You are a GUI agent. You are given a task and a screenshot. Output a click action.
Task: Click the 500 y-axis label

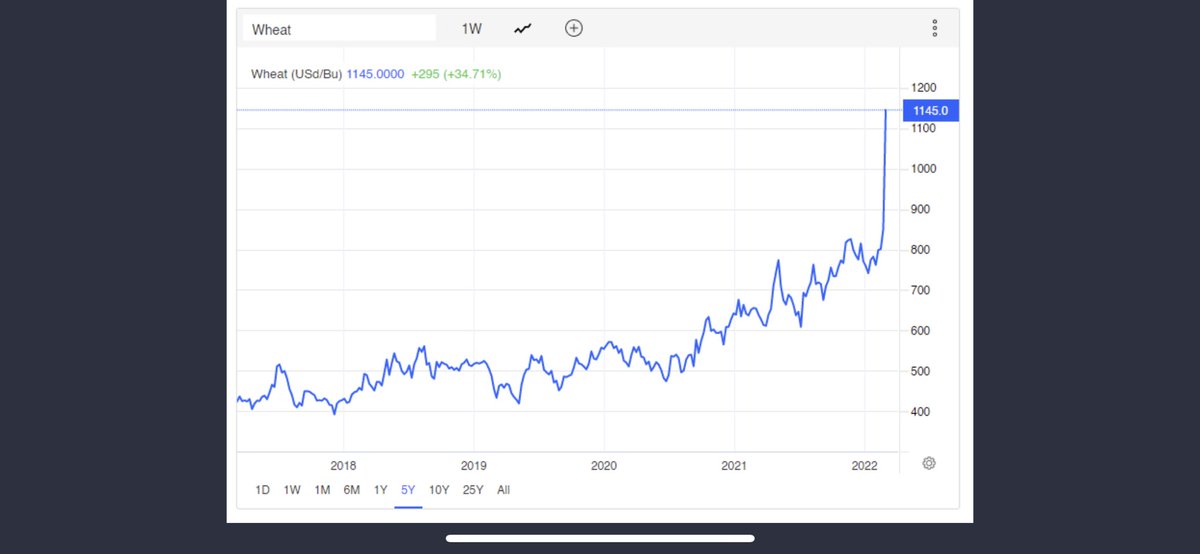(920, 372)
